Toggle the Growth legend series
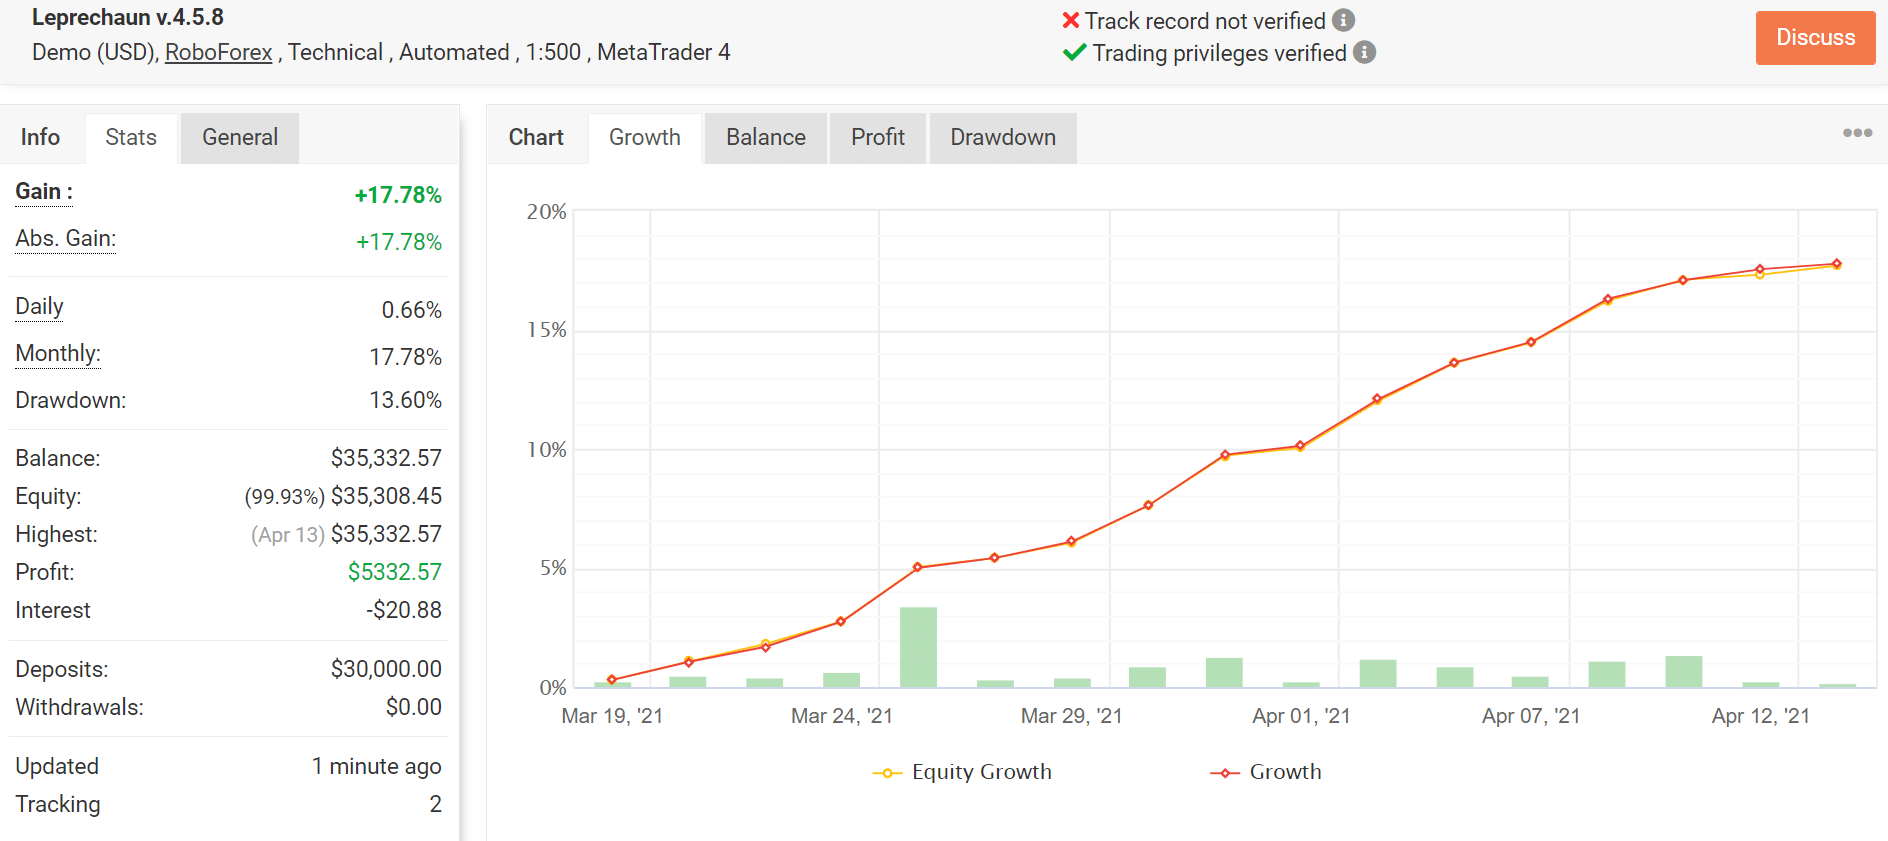The height and width of the screenshot is (841, 1888). pyautogui.click(x=1266, y=772)
